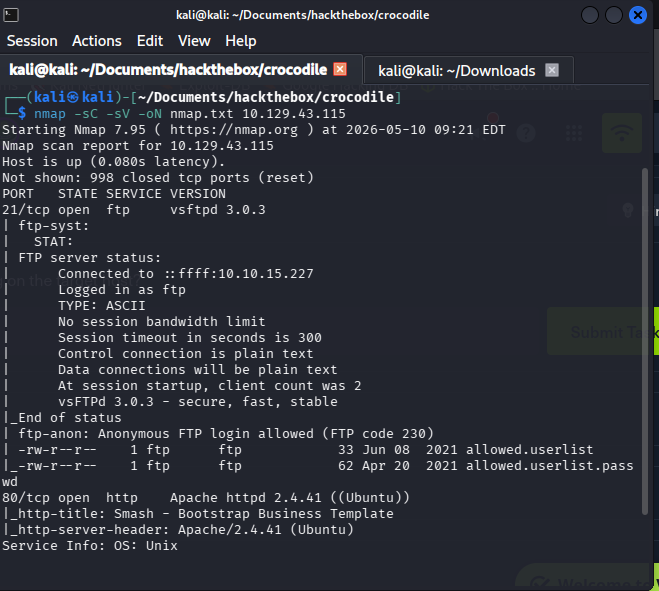Click the 'vsFTPd 3.0.3 - secure, fast, stable' line
This screenshot has height=591, width=659.
click(x=198, y=402)
